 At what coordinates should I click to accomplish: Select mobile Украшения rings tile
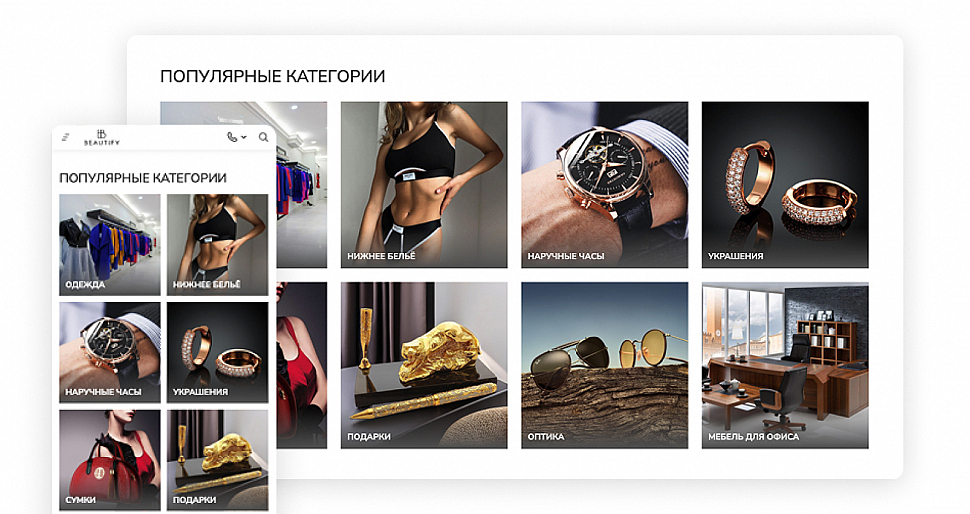point(218,353)
